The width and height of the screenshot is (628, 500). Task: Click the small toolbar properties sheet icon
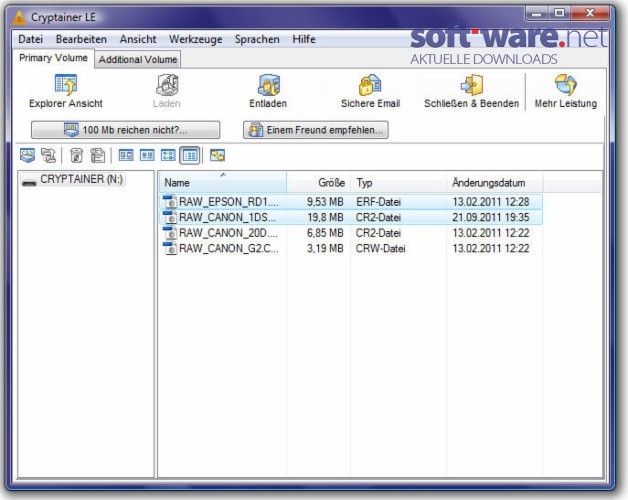pos(97,155)
